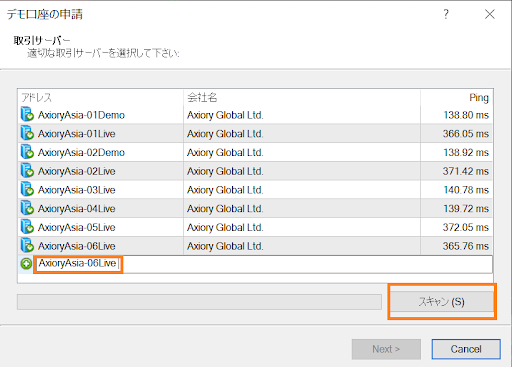Click the 138.92 ms ping value
The height and width of the screenshot is (367, 512).
(466, 152)
